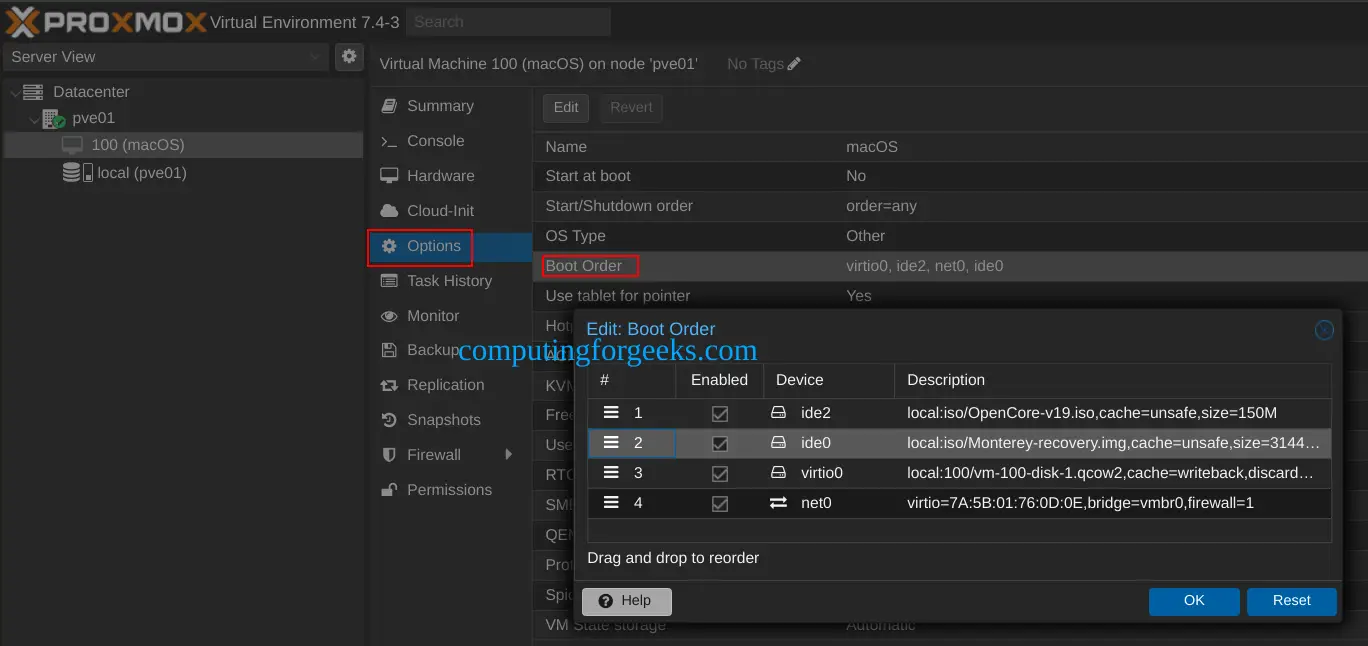Expand the Firewall submenu arrow
The width and height of the screenshot is (1368, 646).
click(510, 454)
